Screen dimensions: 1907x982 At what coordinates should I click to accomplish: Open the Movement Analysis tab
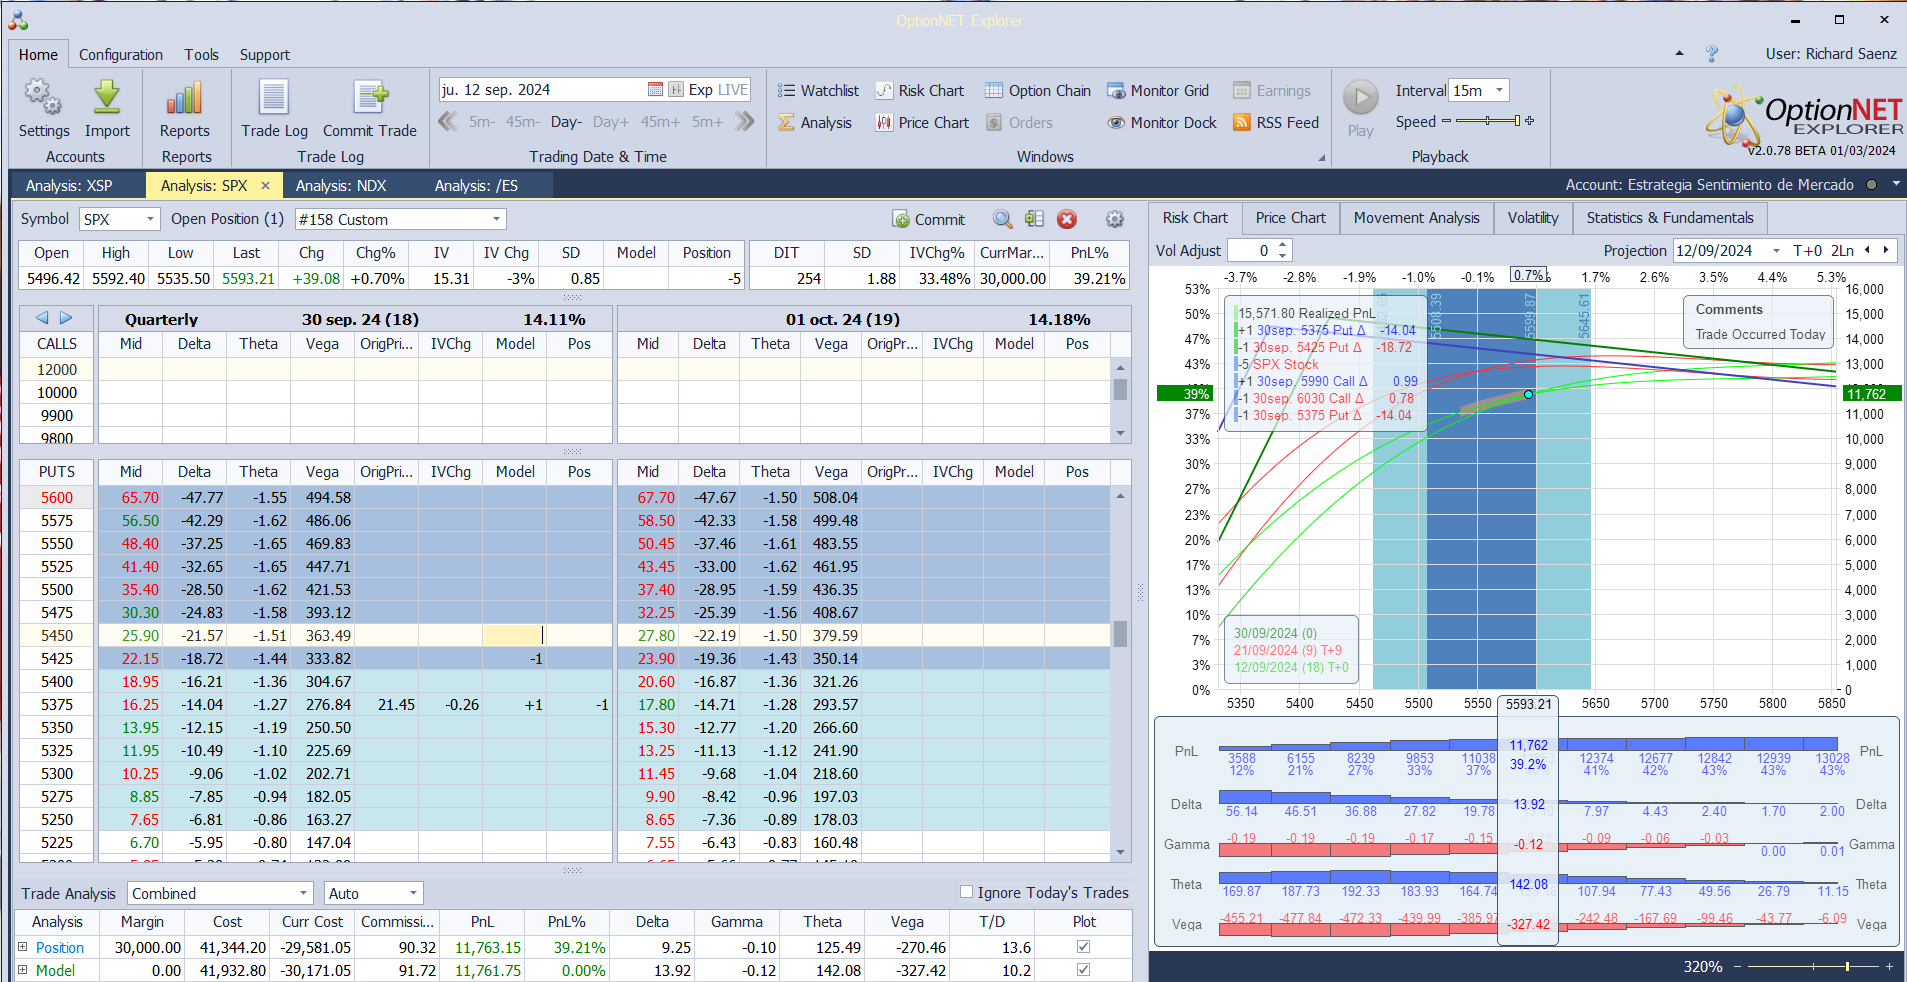click(x=1416, y=218)
